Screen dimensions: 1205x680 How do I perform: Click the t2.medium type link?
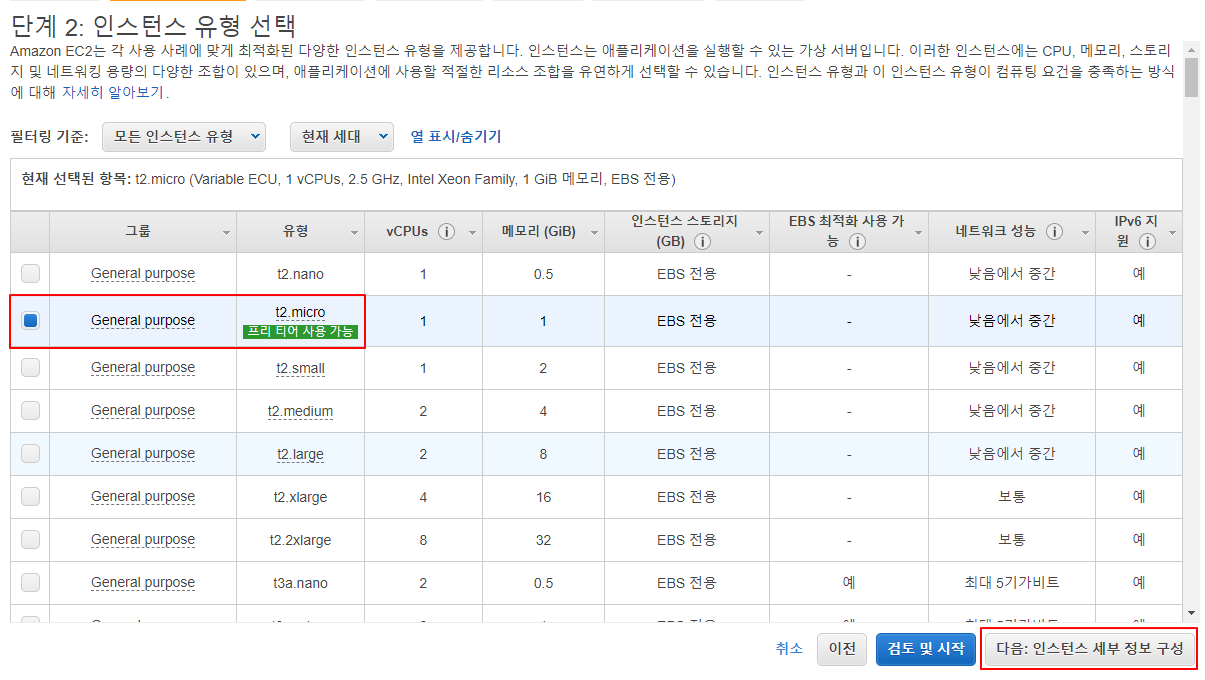[x=300, y=411]
